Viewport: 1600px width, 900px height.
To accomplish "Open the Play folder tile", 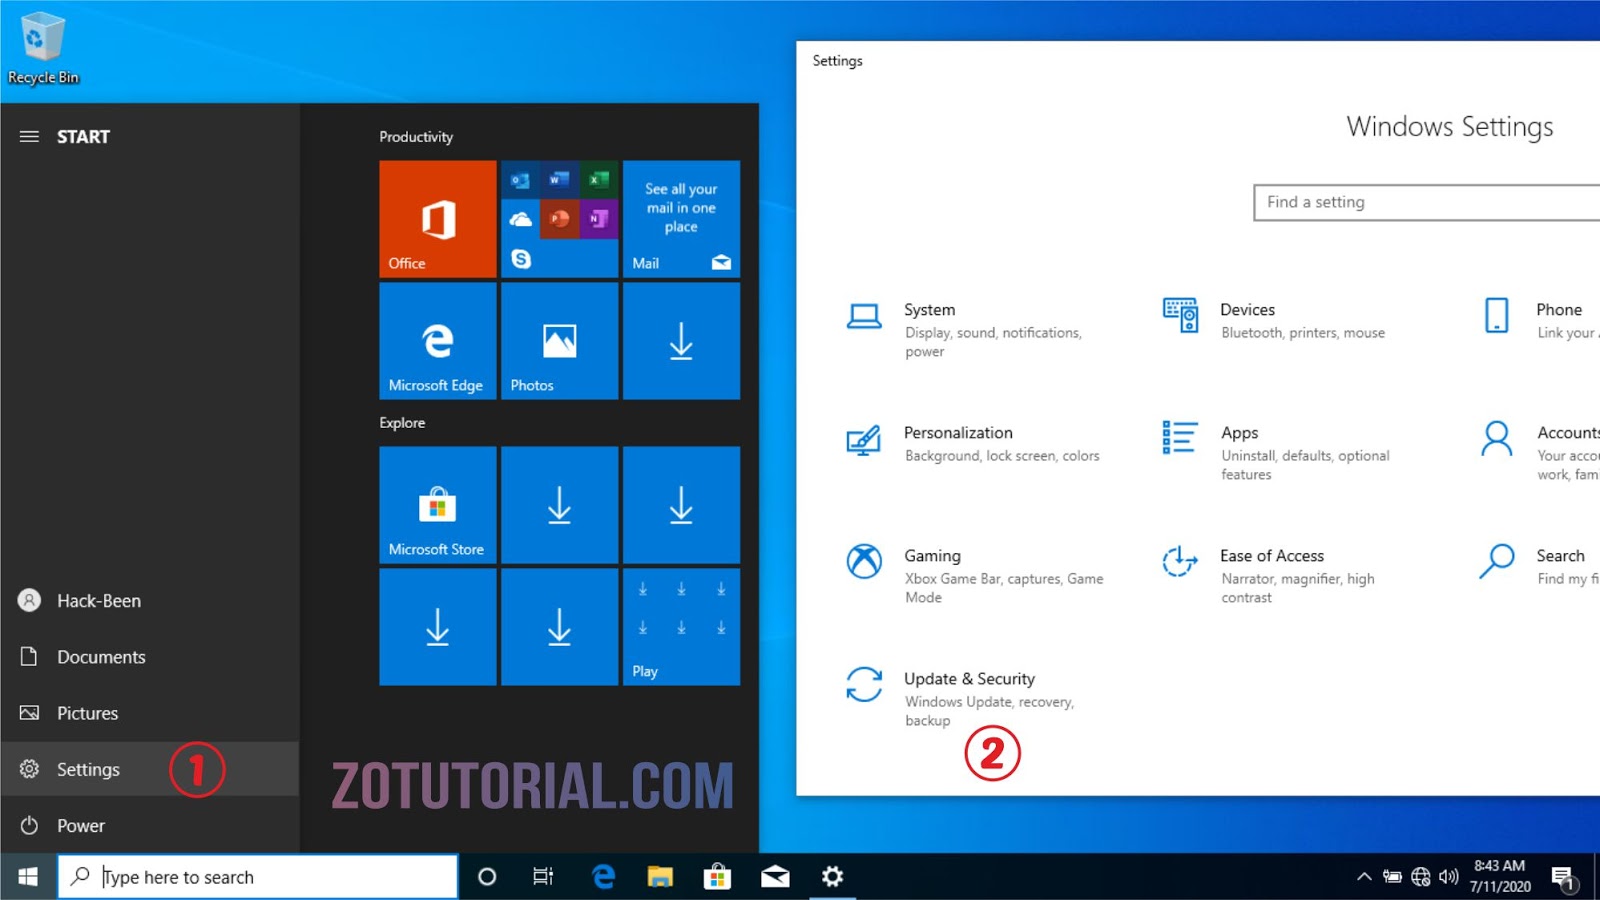I will [x=681, y=627].
